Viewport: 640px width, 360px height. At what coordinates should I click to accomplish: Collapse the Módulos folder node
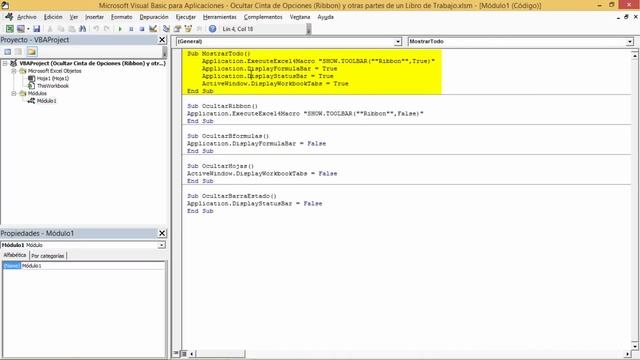point(13,93)
